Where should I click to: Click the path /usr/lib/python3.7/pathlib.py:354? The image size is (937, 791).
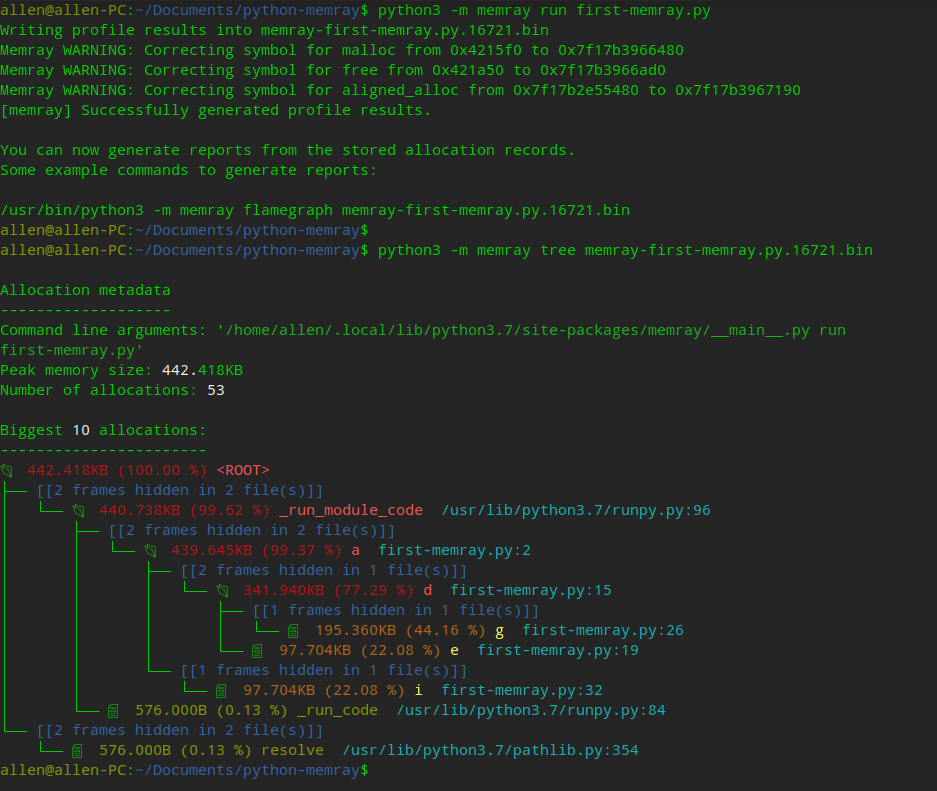click(x=491, y=750)
